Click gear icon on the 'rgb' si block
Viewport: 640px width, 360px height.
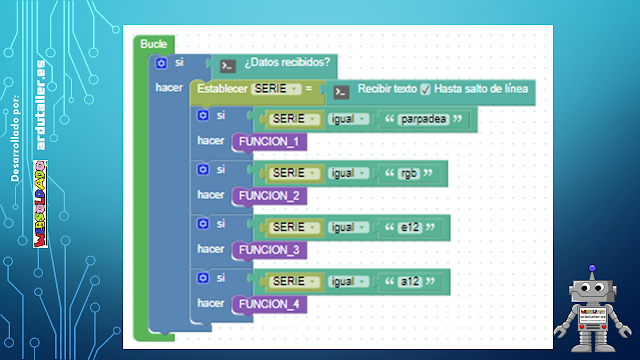coord(203,169)
